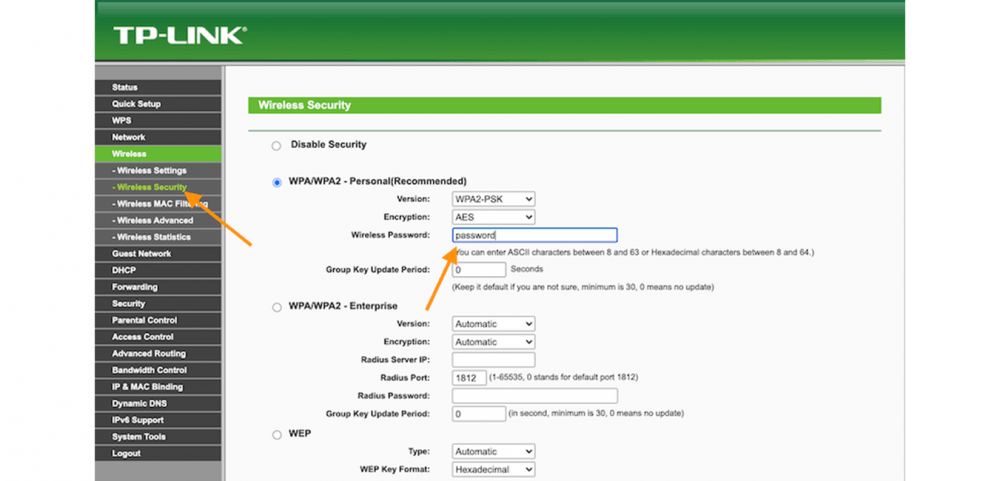The height and width of the screenshot is (481, 1000).
Task: Select Wireless MAC Filtering submenu
Action: [x=160, y=204]
